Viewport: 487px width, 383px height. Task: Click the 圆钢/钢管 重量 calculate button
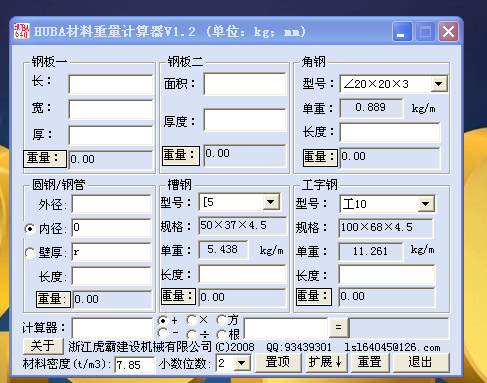click(x=53, y=299)
